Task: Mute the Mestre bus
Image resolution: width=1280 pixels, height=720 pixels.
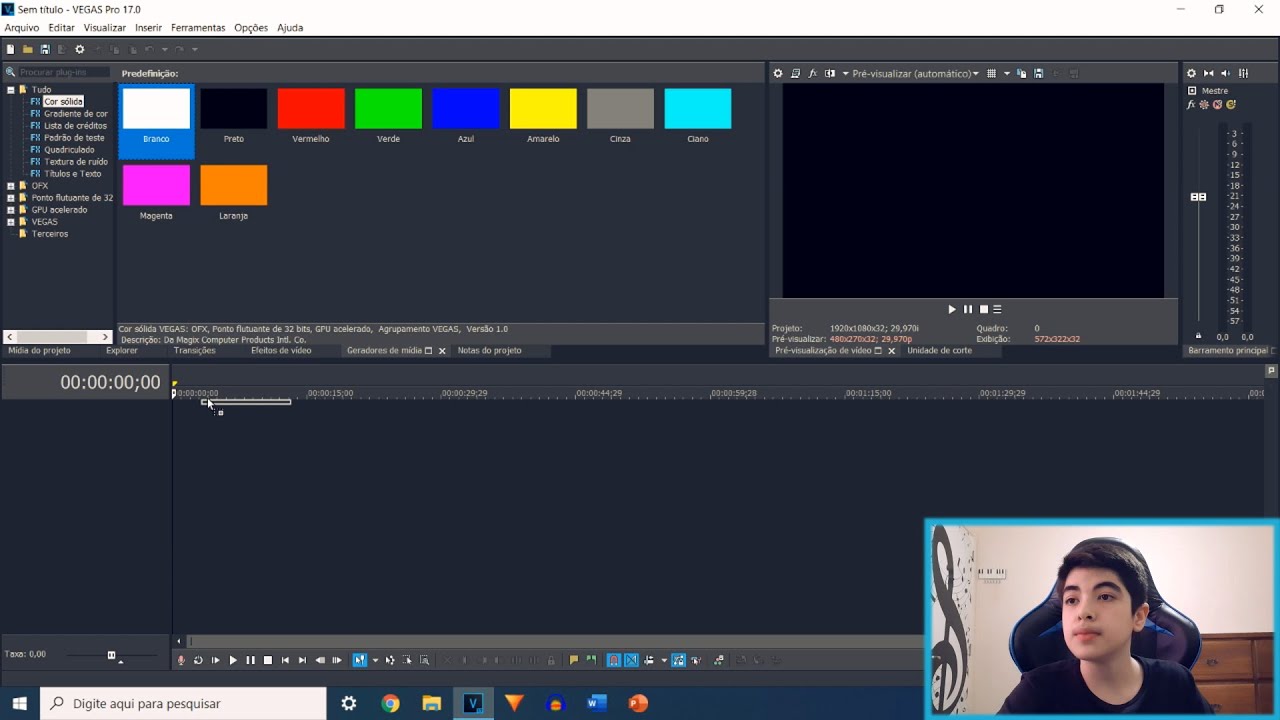Action: [x=1218, y=104]
